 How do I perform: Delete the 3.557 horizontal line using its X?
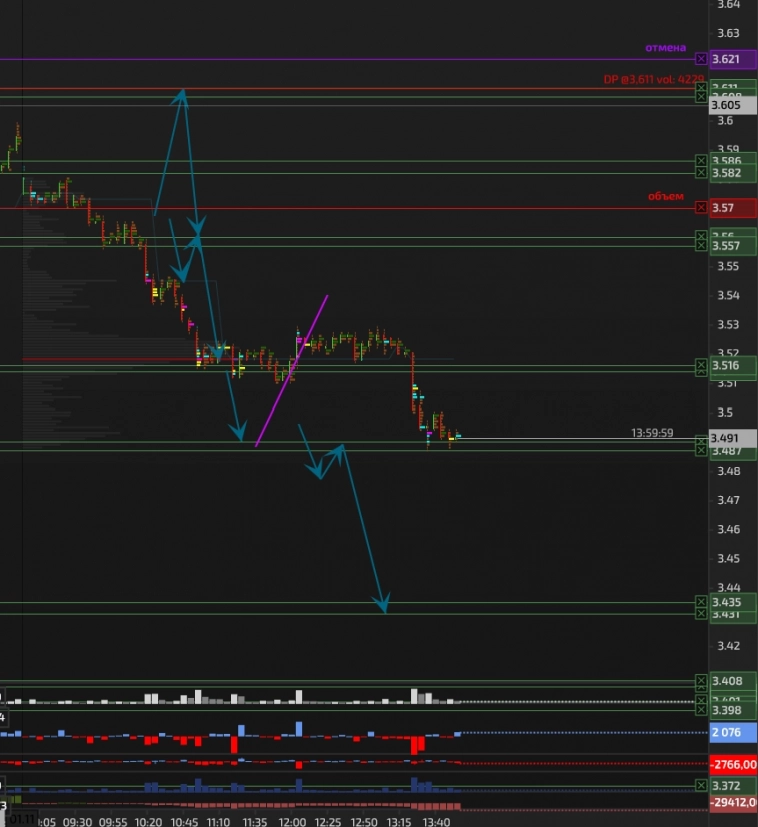coord(701,246)
